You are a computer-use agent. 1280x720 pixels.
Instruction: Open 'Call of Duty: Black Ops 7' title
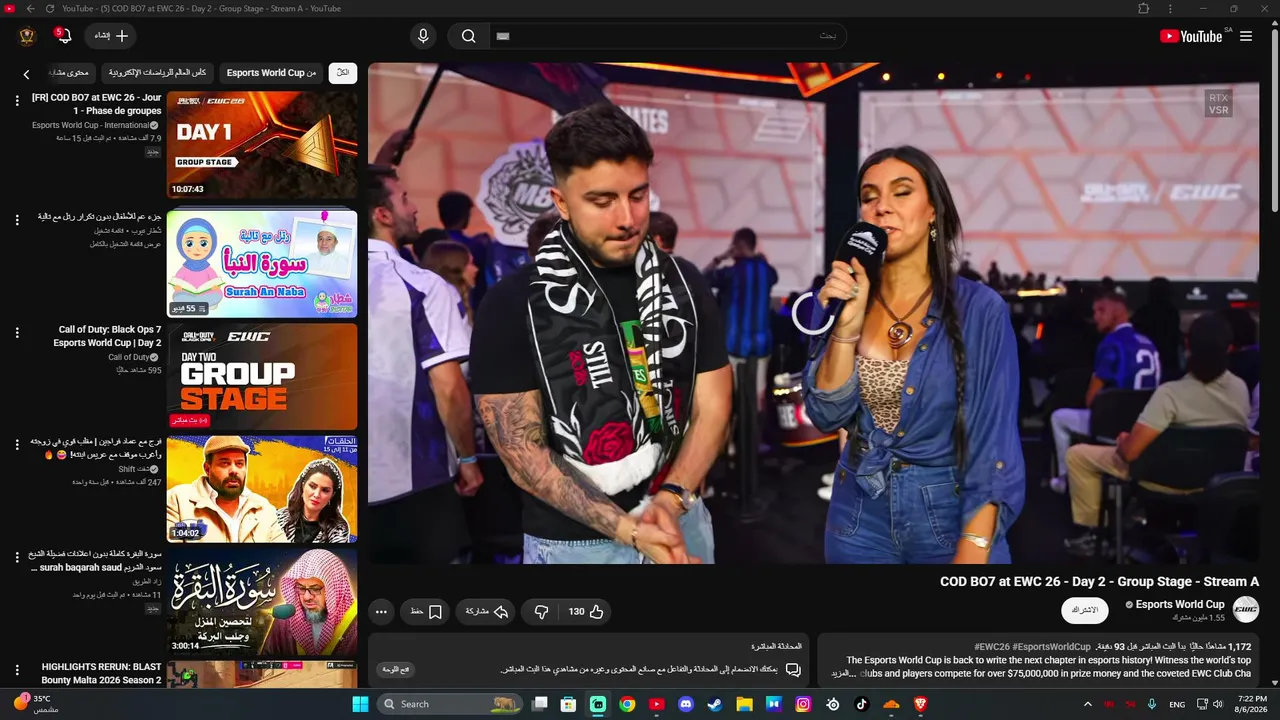tap(107, 336)
